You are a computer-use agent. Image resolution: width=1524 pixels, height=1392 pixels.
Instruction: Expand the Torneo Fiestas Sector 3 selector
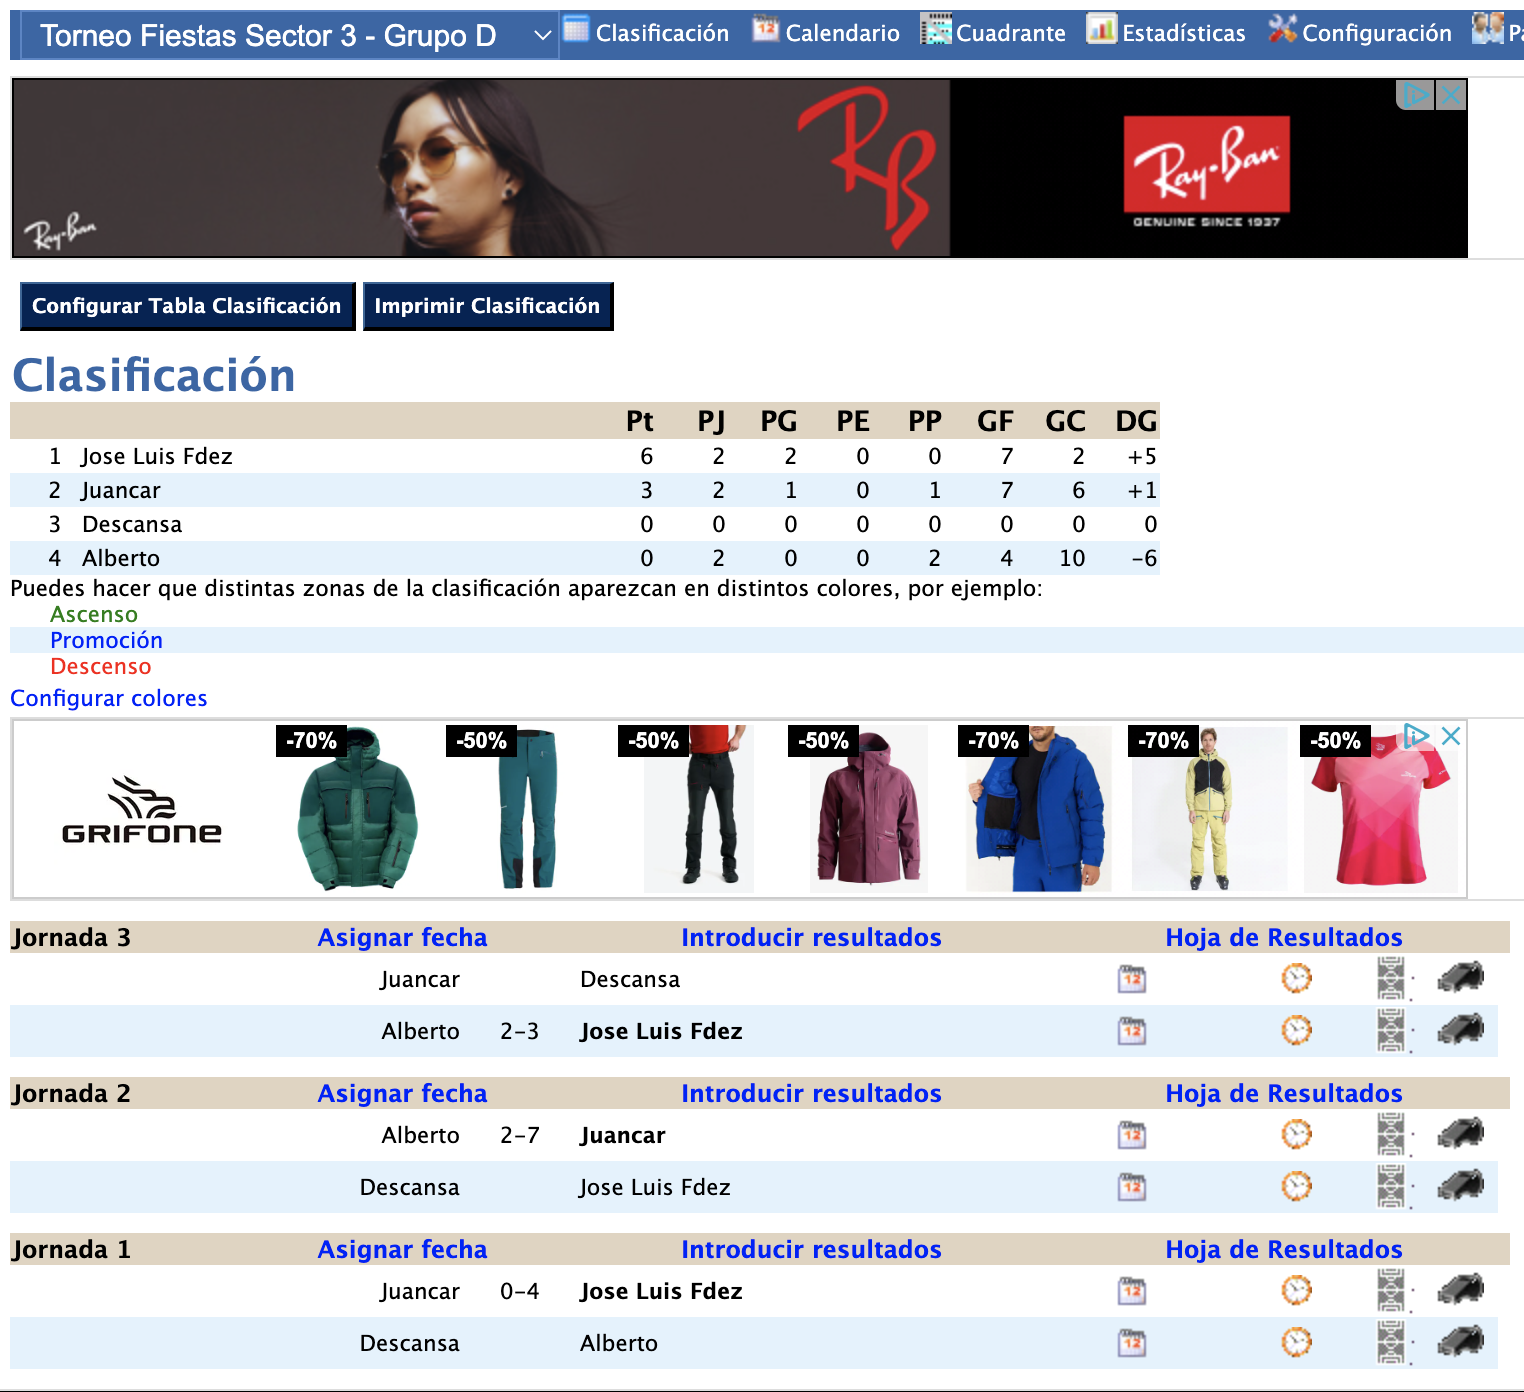(289, 36)
